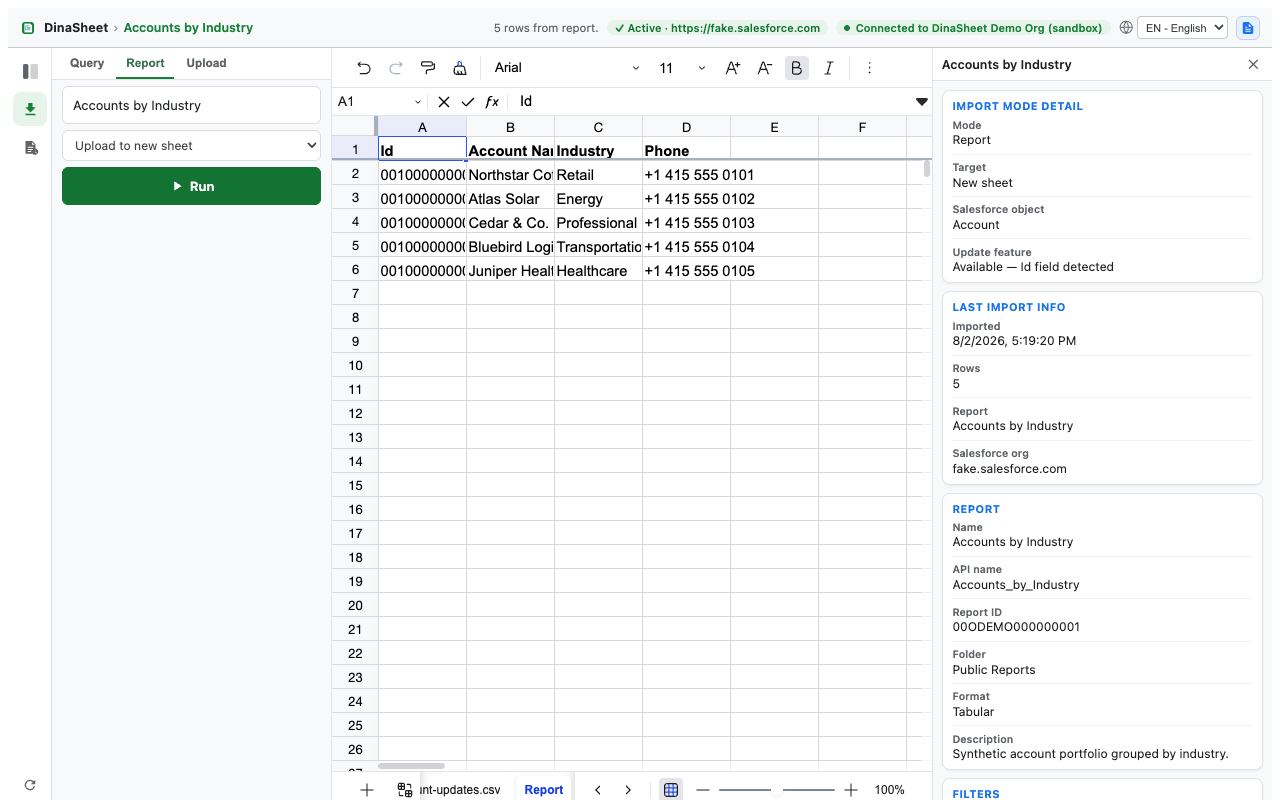Expand the formula bar
1280x800 pixels.
point(922,102)
